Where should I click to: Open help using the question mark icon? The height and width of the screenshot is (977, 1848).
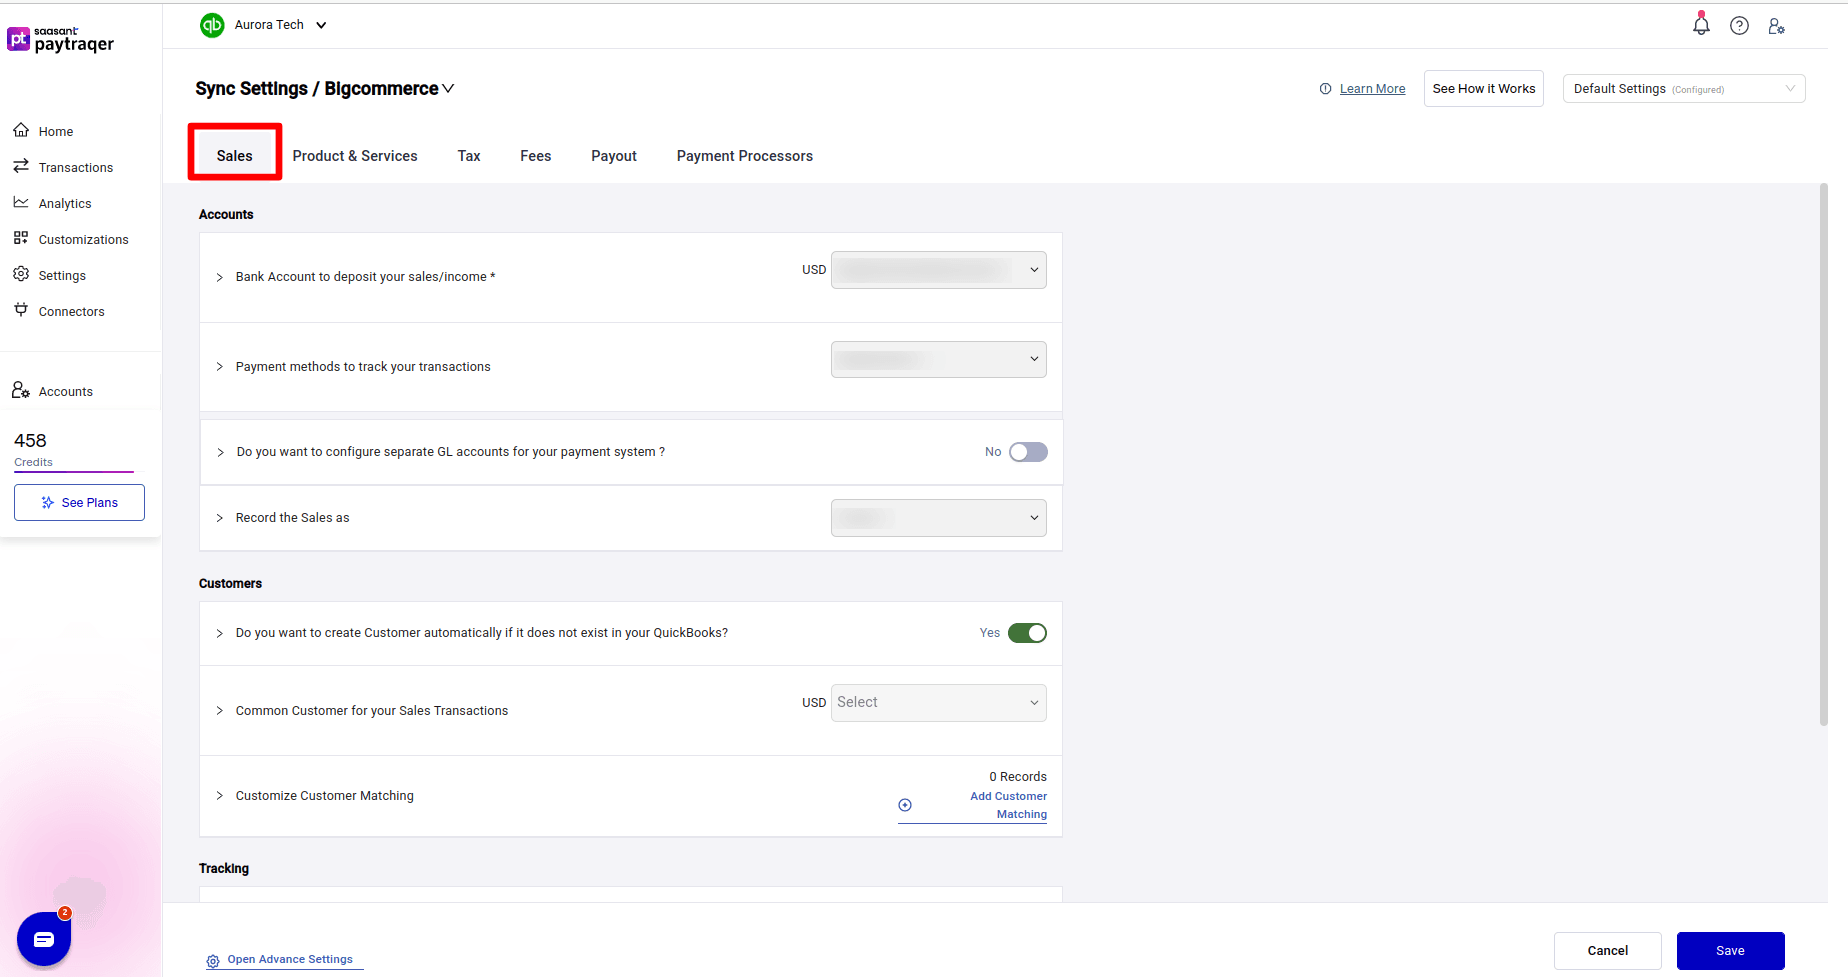coord(1739,25)
